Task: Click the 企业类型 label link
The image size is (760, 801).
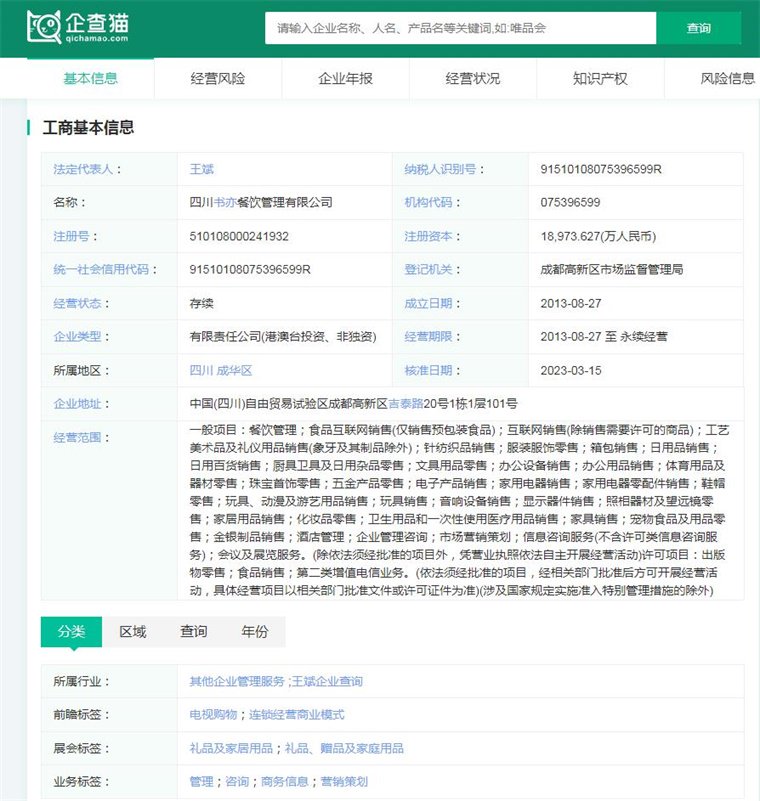Action: point(77,337)
